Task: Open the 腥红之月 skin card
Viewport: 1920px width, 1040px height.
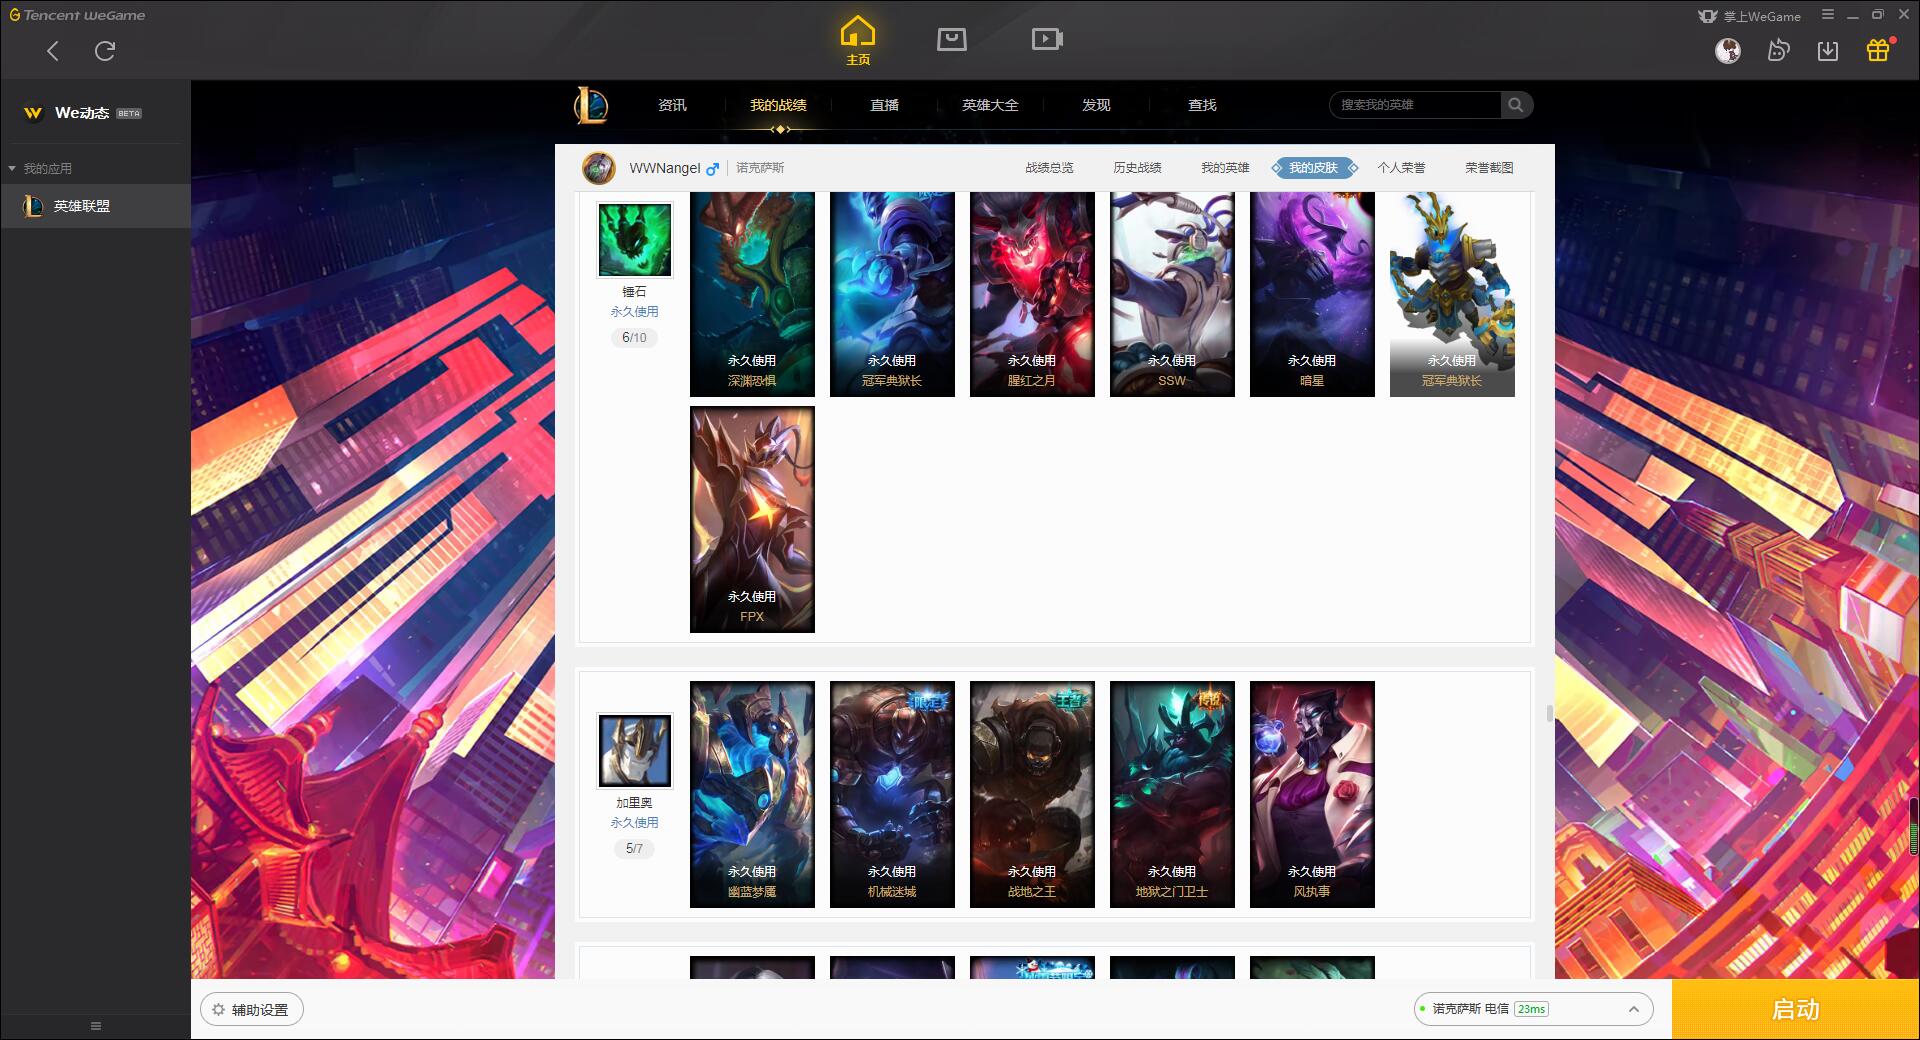Action: [x=1032, y=294]
